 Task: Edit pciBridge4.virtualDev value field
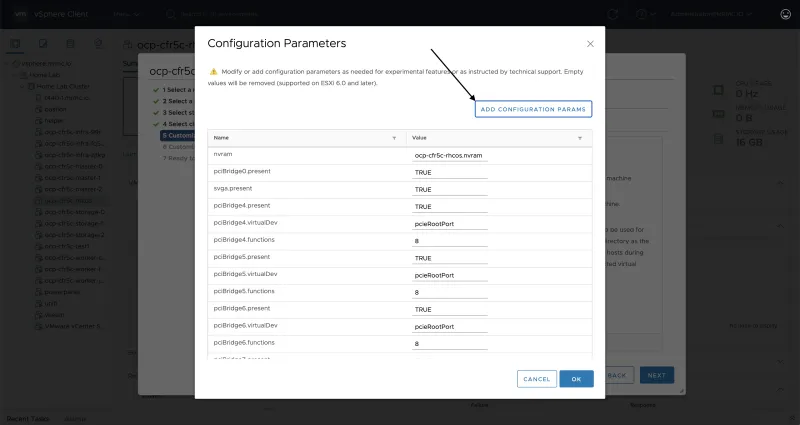tap(449, 224)
